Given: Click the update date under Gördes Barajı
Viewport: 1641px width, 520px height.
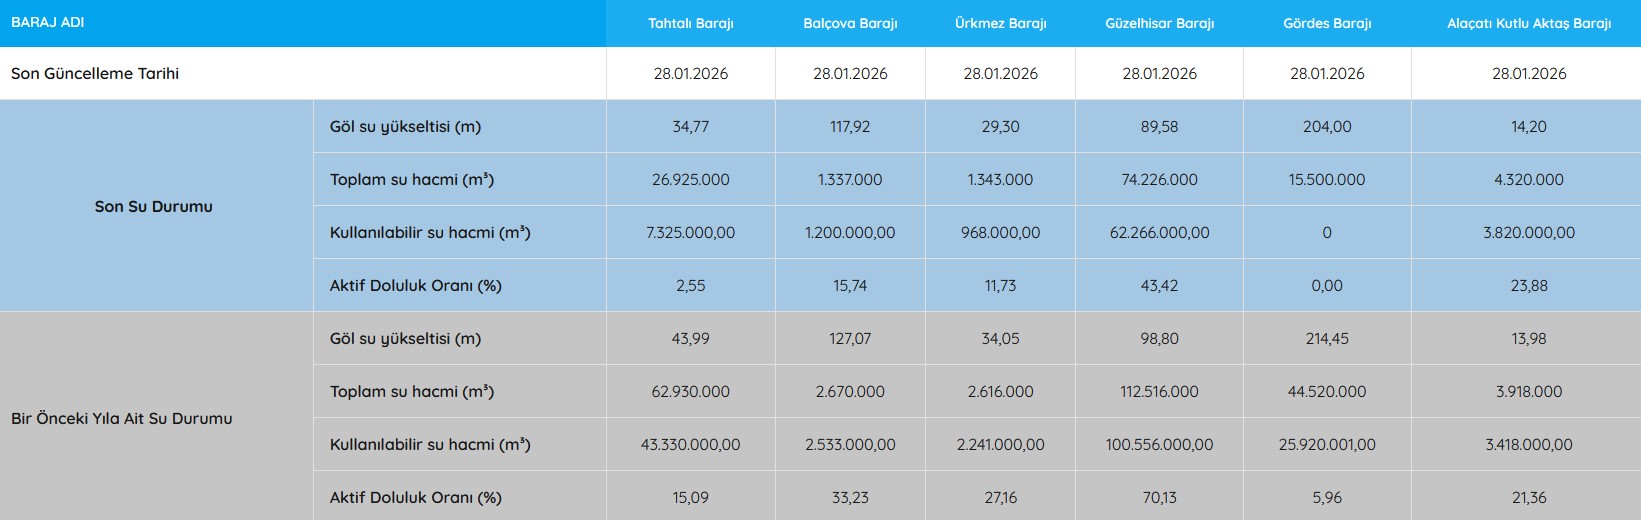Looking at the screenshot, I should (x=1327, y=73).
